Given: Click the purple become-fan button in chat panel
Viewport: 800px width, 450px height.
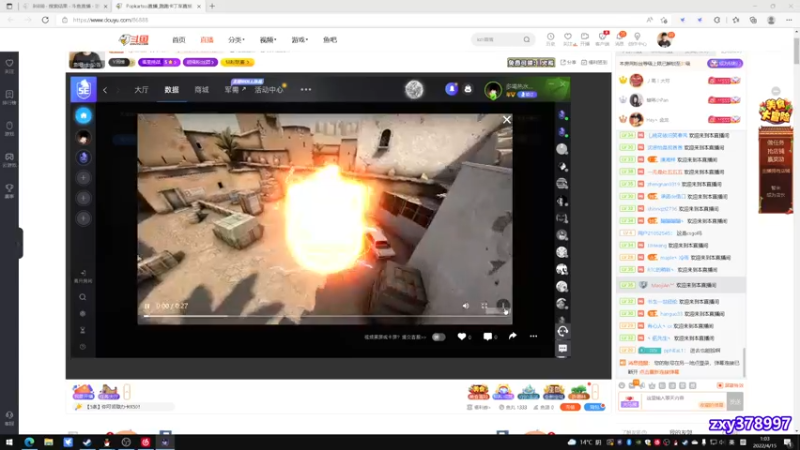Looking at the screenshot, I should (x=724, y=63).
